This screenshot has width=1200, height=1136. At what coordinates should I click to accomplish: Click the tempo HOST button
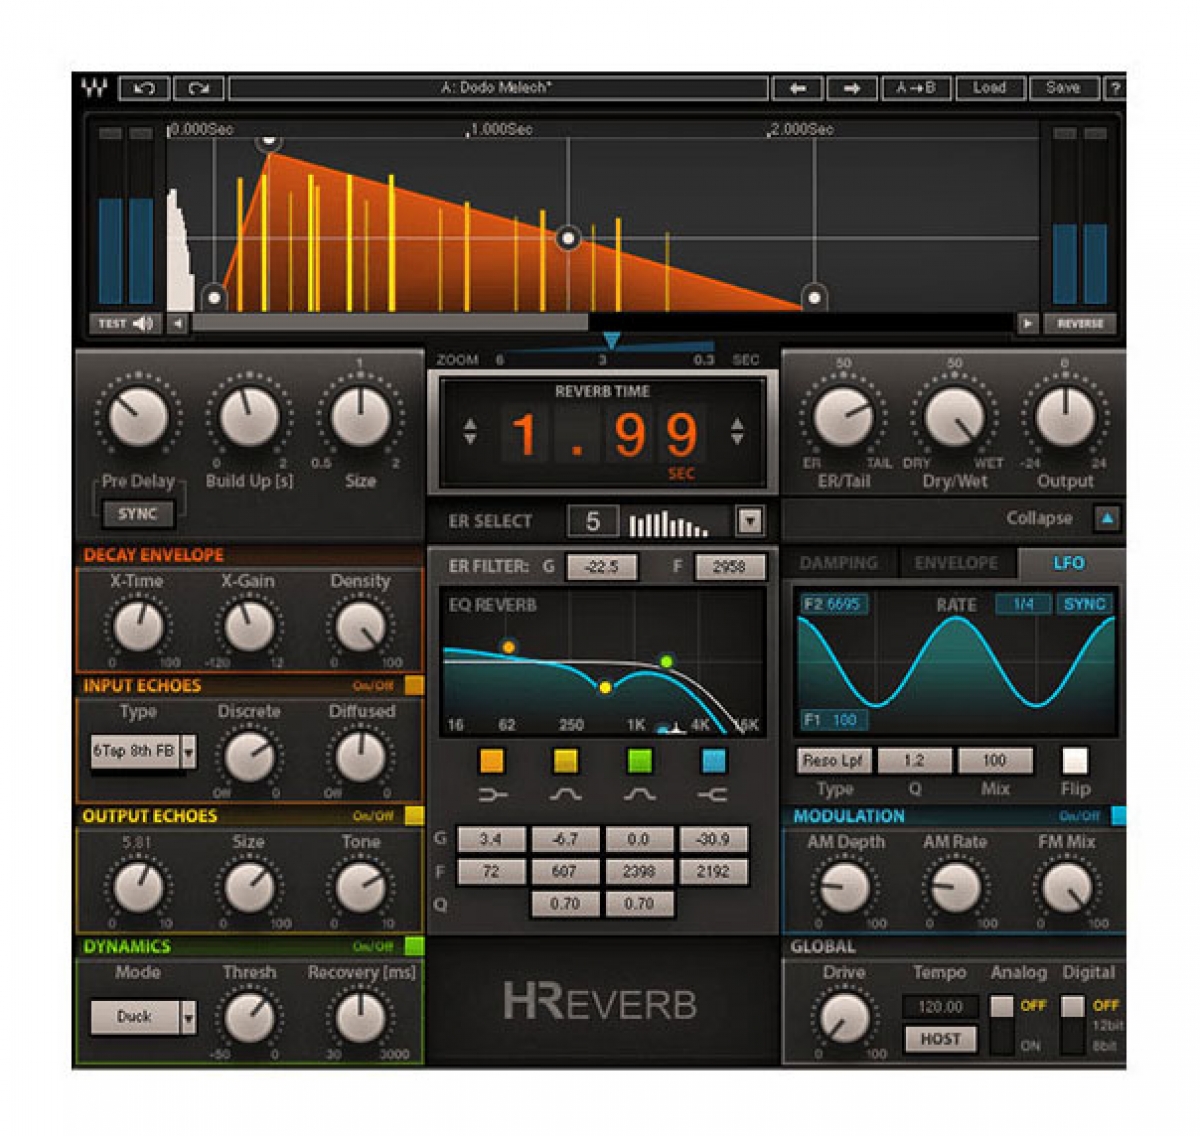[940, 1039]
